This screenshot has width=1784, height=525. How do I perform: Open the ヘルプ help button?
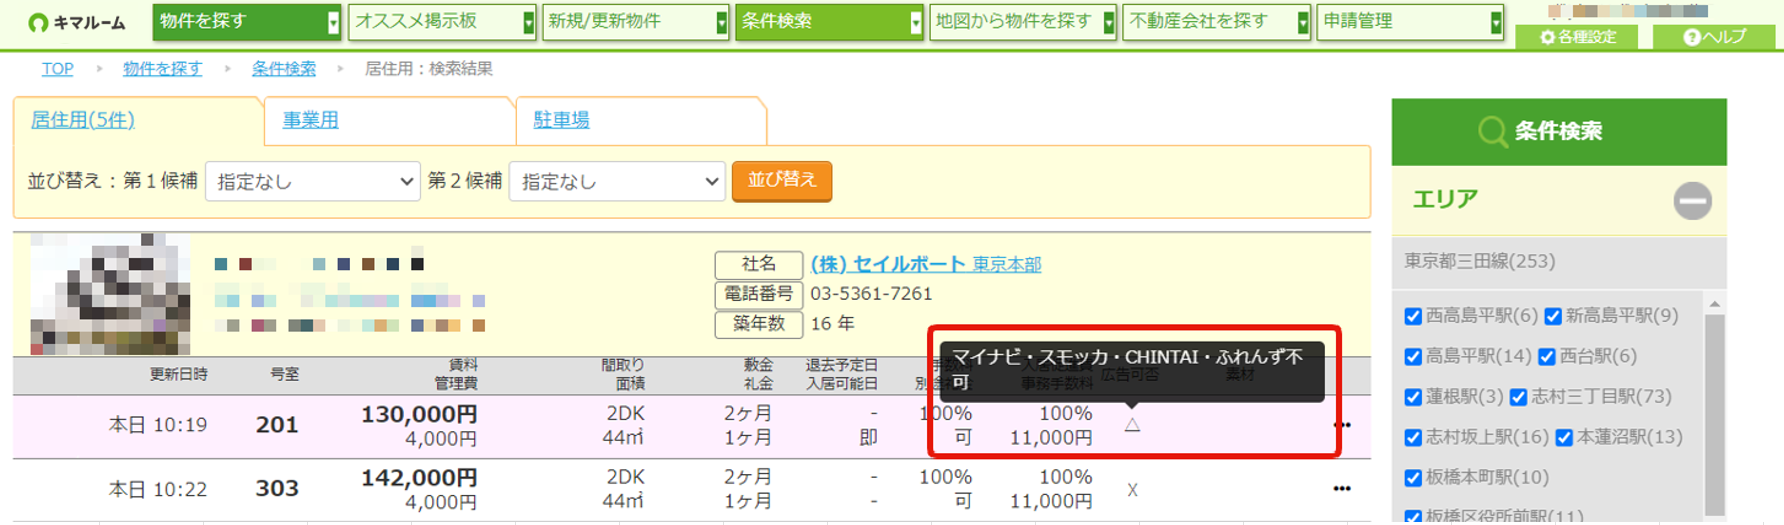tap(1714, 37)
